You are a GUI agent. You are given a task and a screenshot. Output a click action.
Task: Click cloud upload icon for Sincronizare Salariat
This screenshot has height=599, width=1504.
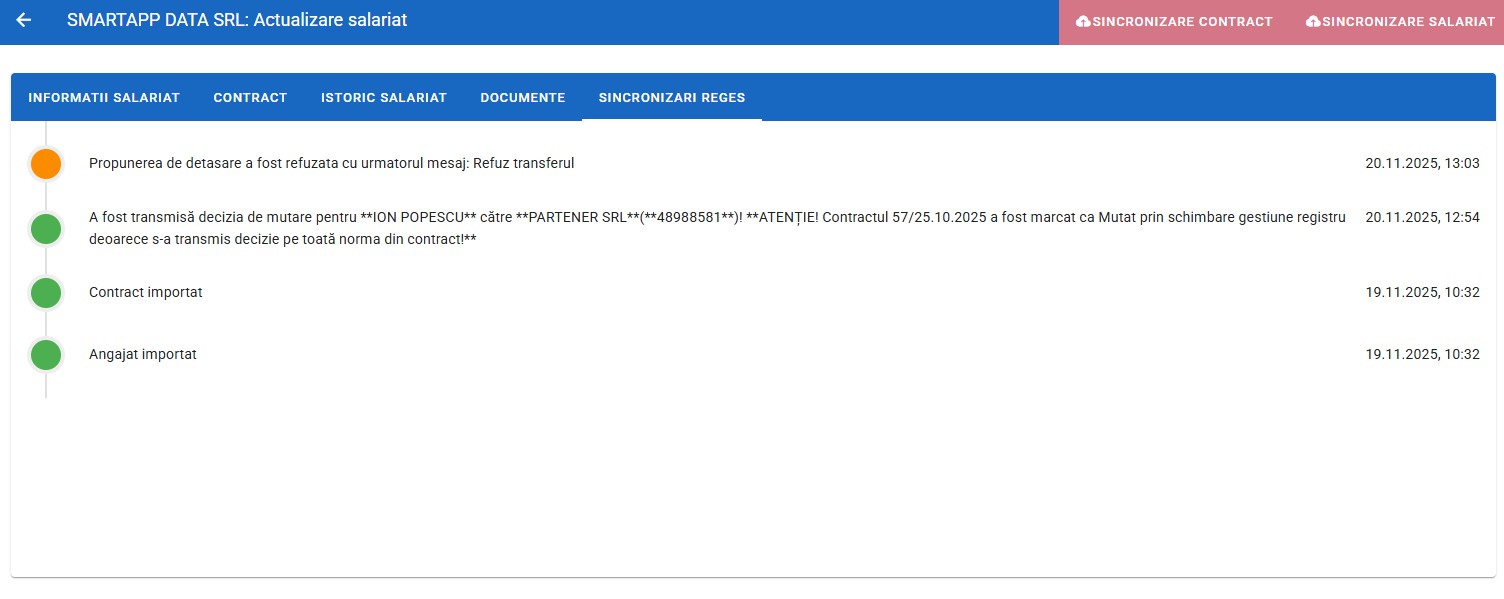click(1313, 21)
